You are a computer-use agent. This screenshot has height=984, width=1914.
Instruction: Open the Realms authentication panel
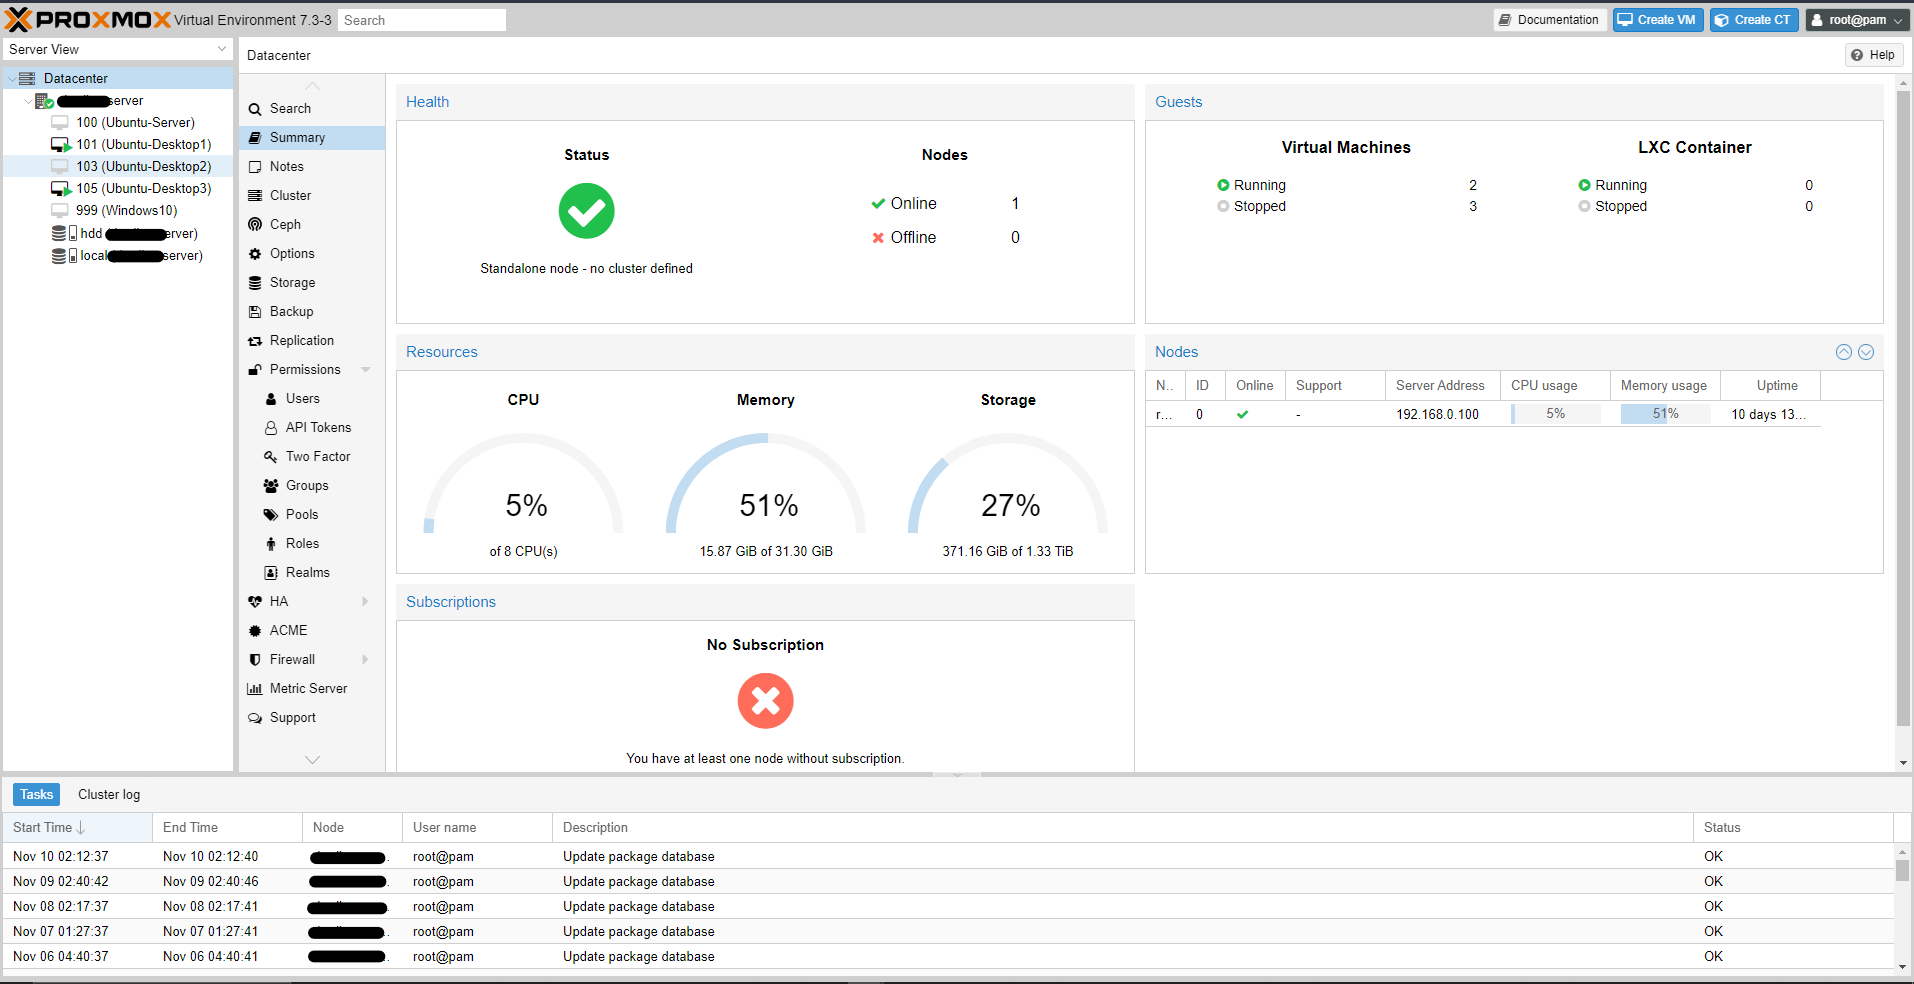click(x=307, y=572)
